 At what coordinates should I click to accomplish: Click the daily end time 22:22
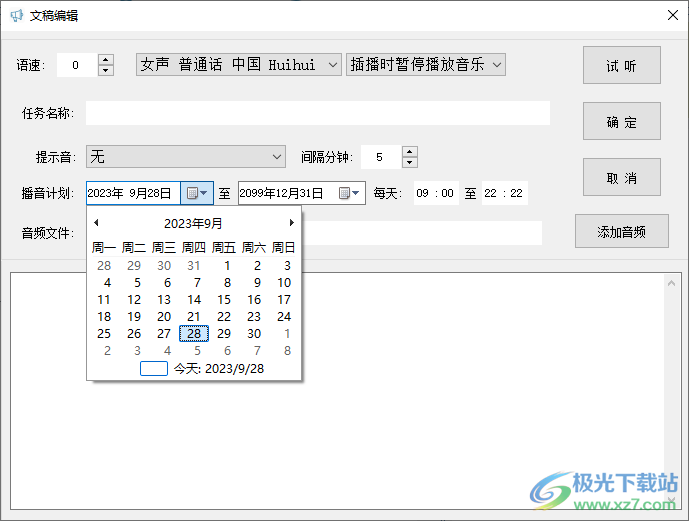pyautogui.click(x=504, y=193)
